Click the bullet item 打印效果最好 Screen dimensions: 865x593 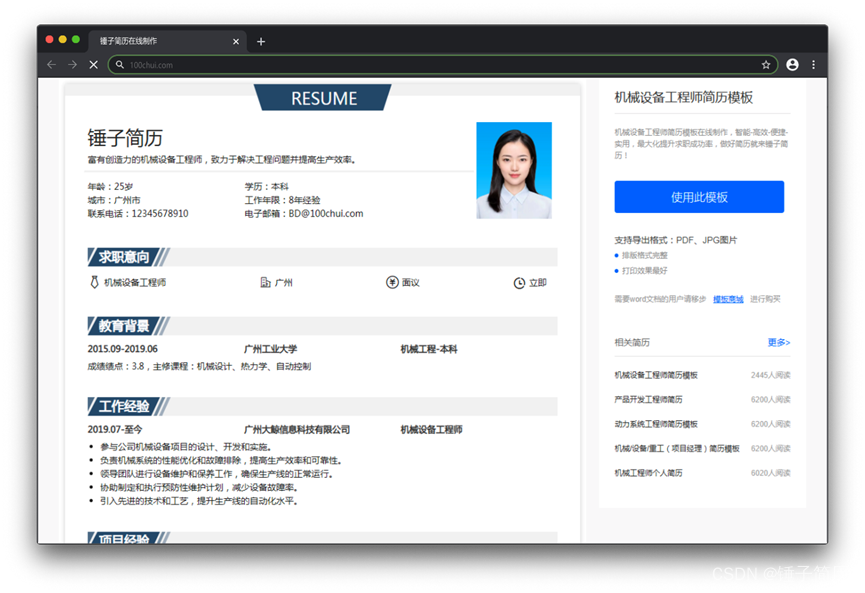644,271
